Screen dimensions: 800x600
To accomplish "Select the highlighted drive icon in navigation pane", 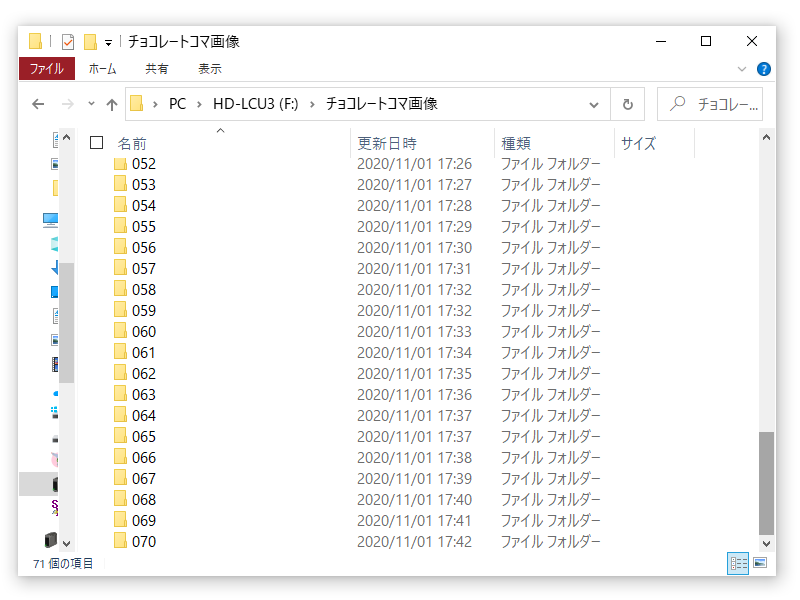I will (55, 484).
